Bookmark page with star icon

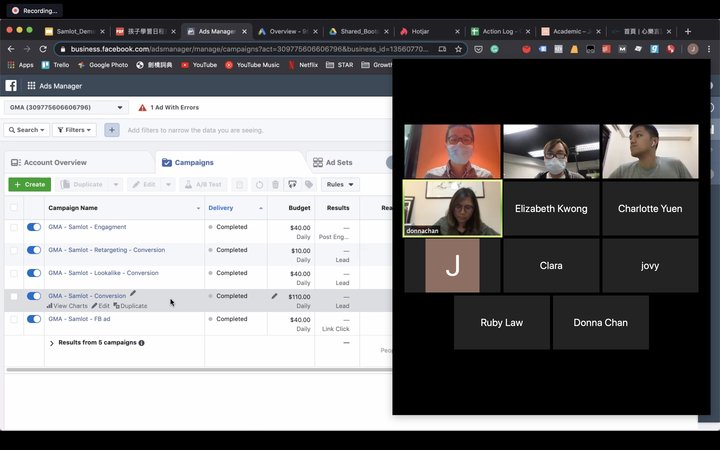point(458,49)
